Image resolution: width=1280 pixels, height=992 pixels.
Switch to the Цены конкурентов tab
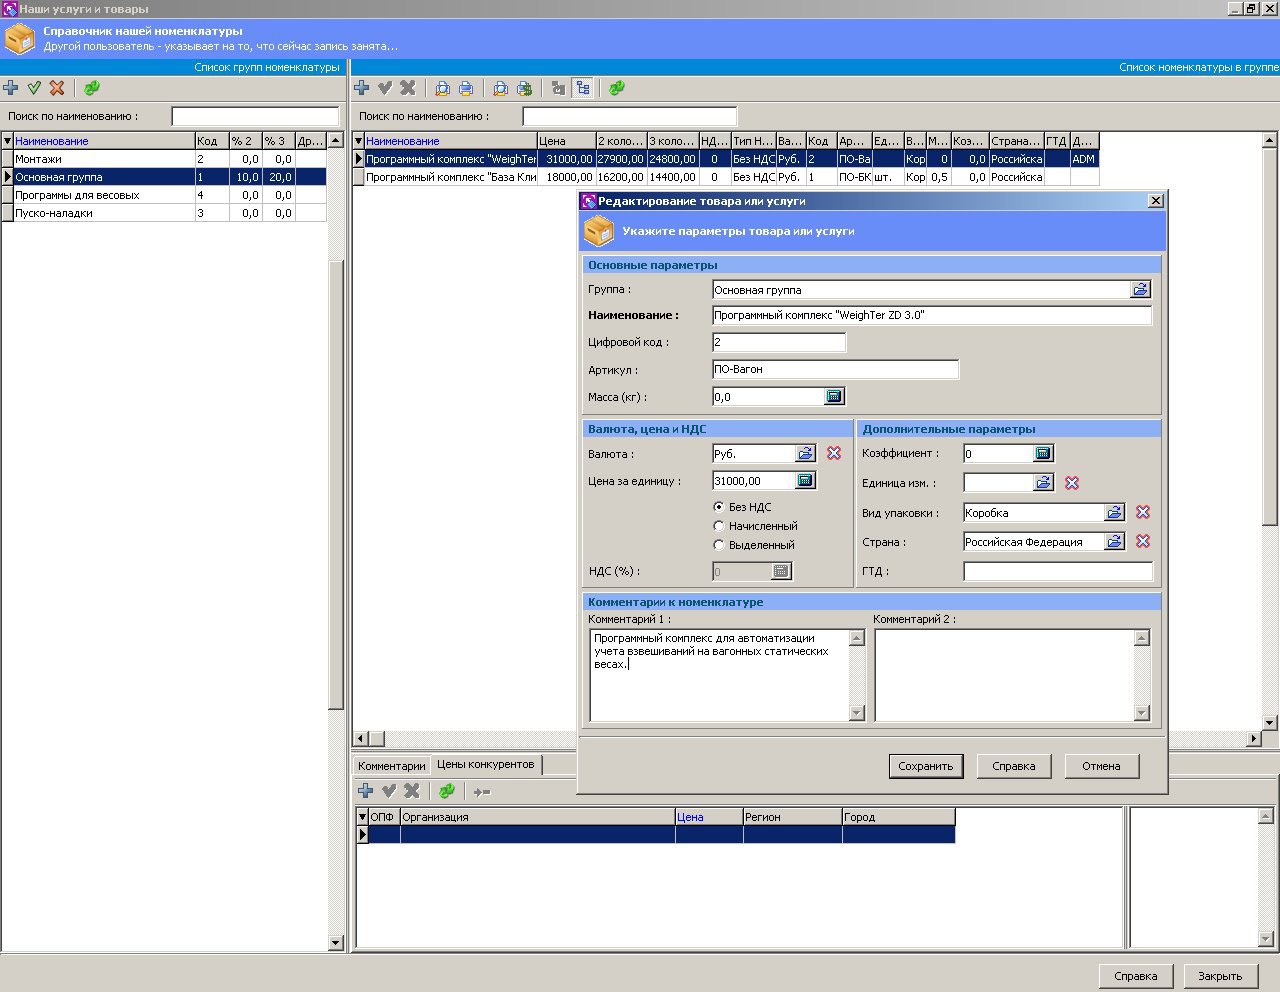click(485, 765)
